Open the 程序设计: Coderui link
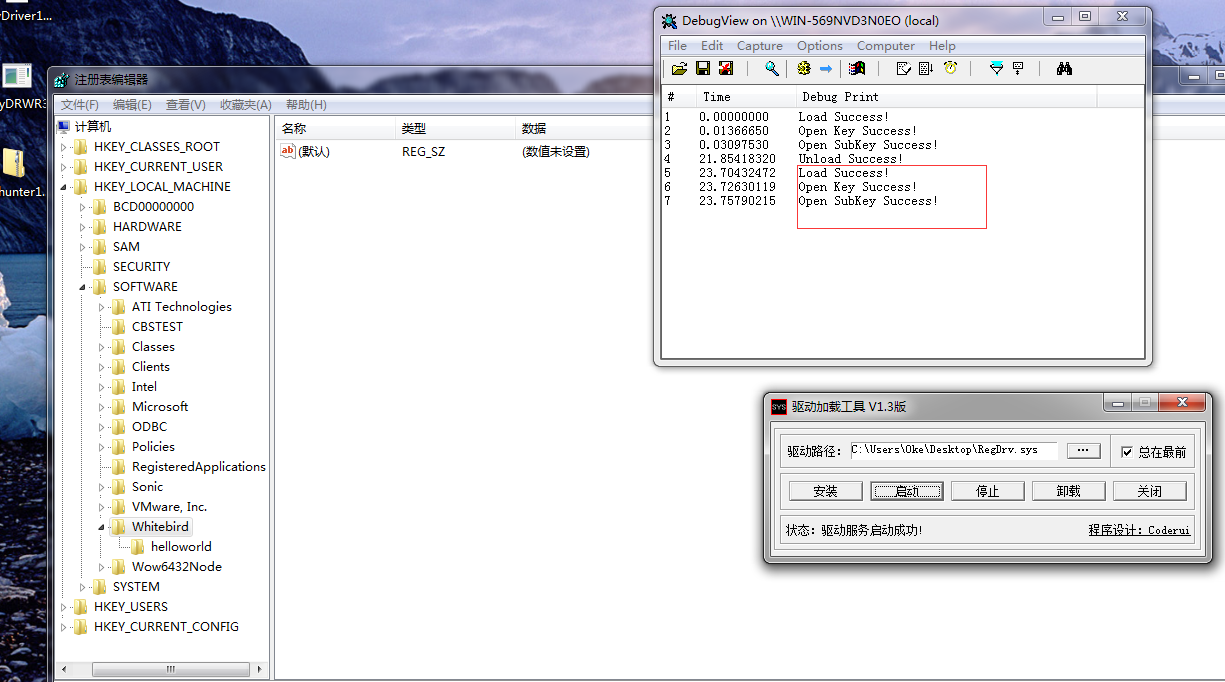The width and height of the screenshot is (1225, 682). pyautogui.click(x=1139, y=530)
